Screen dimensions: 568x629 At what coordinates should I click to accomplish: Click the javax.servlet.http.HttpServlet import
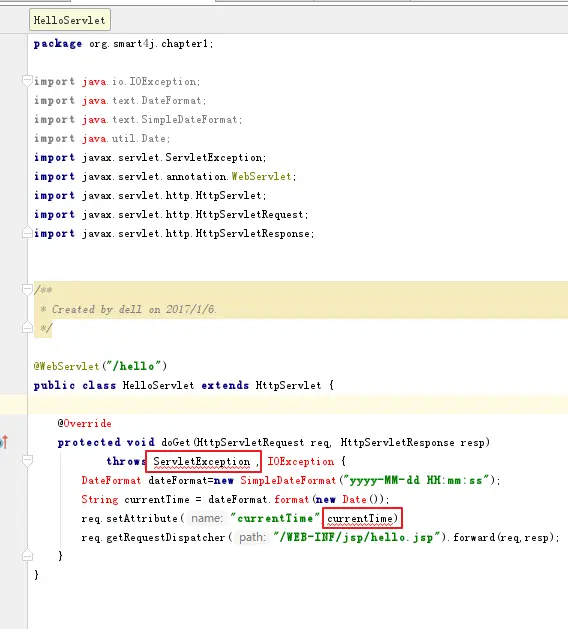[150, 195]
